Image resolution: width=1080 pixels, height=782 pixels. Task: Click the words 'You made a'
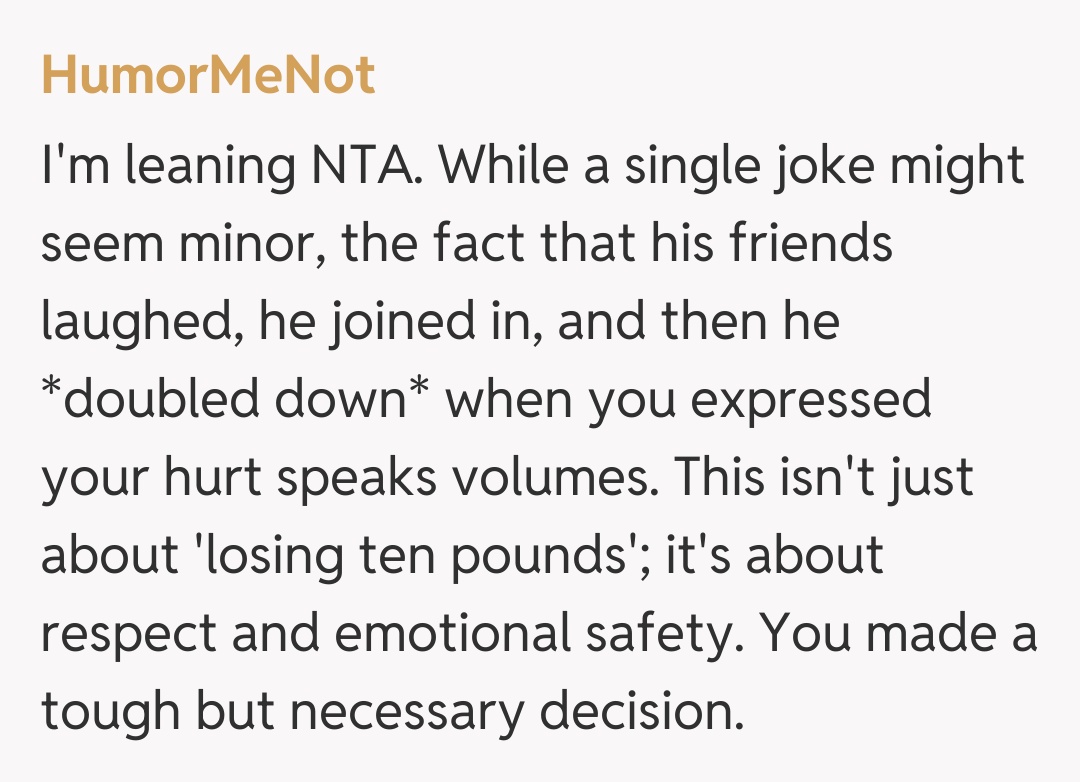pyautogui.click(x=914, y=633)
